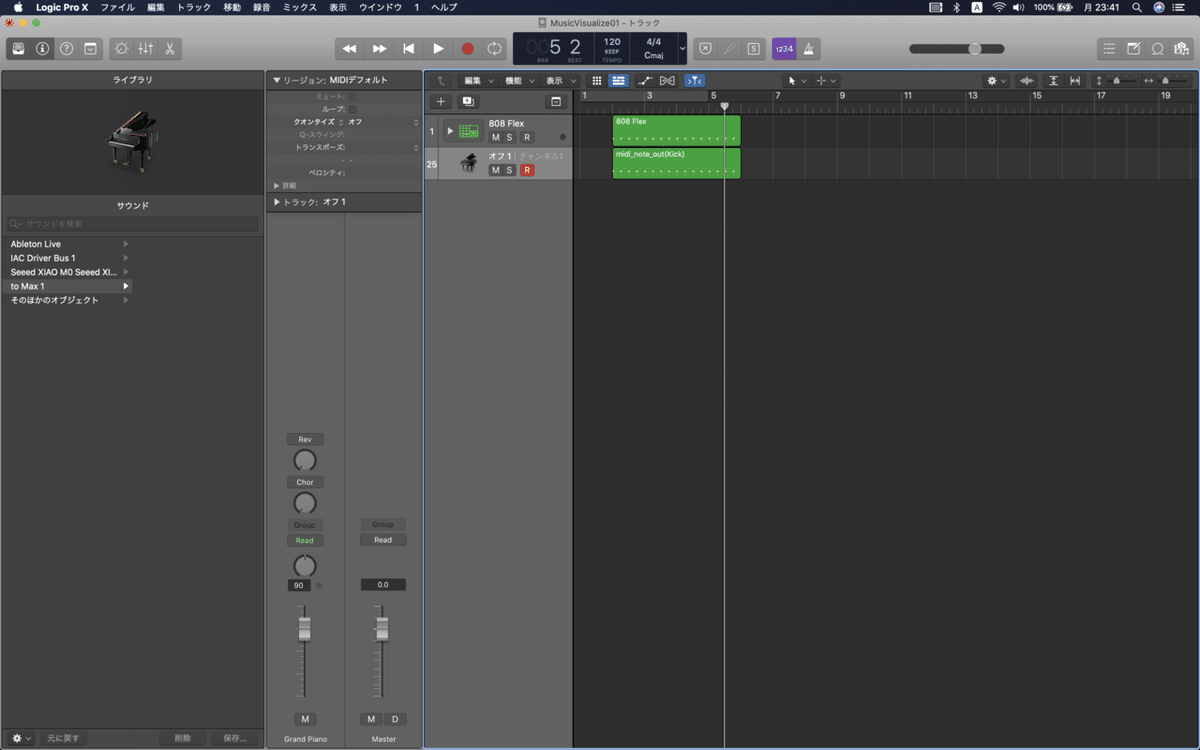Open the pointer Left-click tool menu
This screenshot has height=750, width=1200.
(796, 80)
